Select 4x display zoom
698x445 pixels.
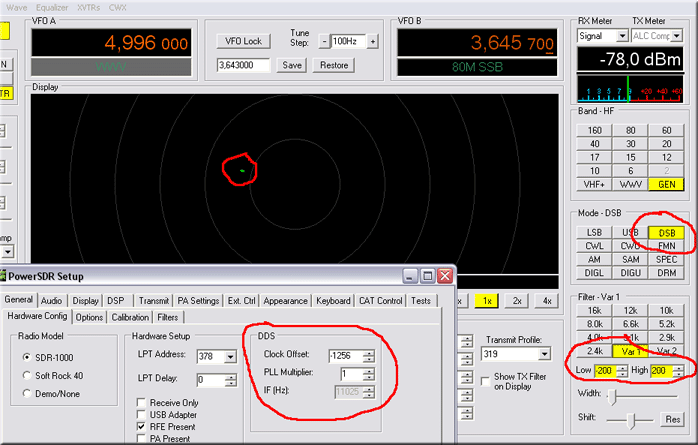coord(546,300)
